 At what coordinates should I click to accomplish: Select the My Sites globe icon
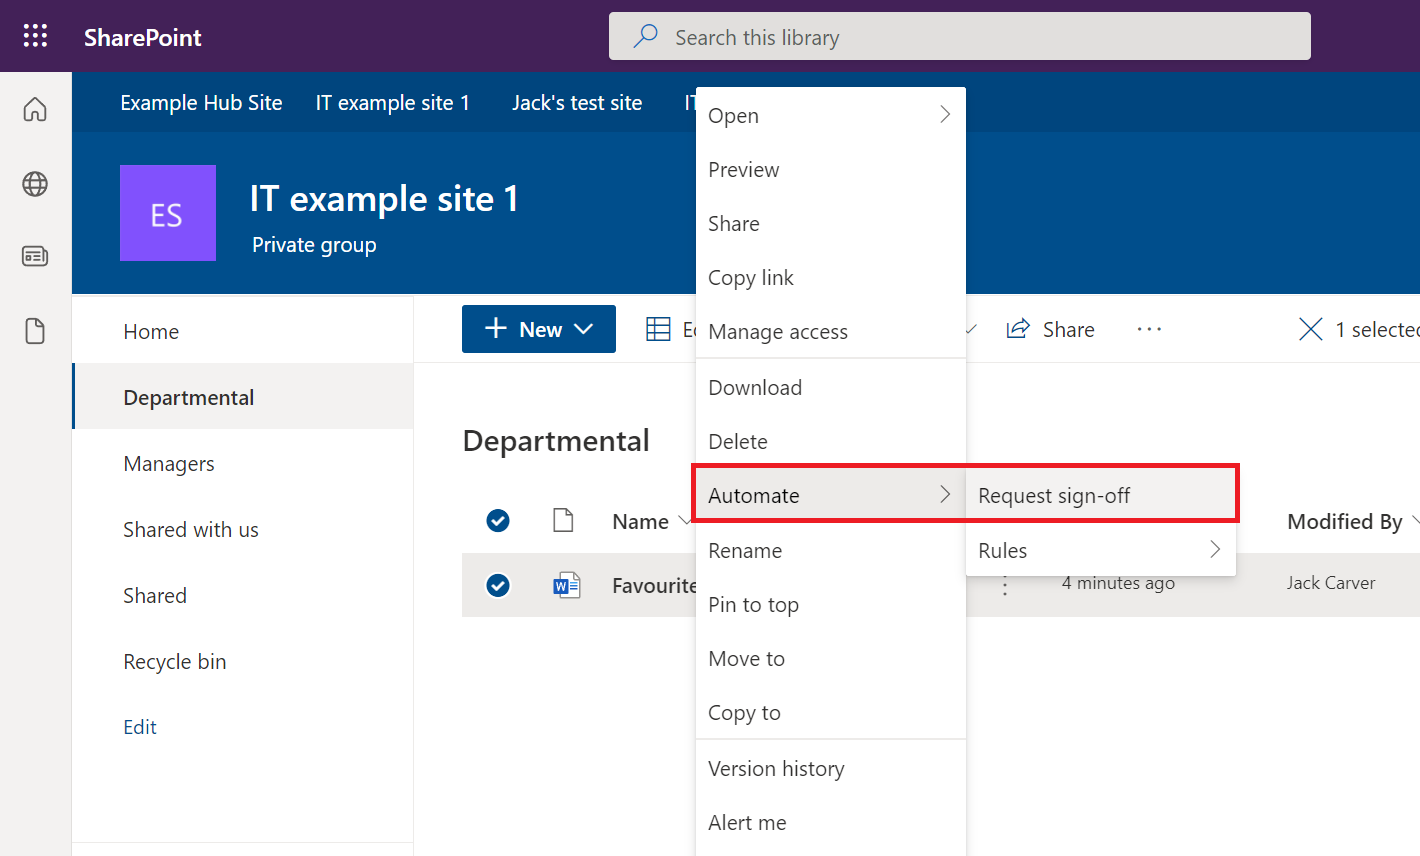35,184
